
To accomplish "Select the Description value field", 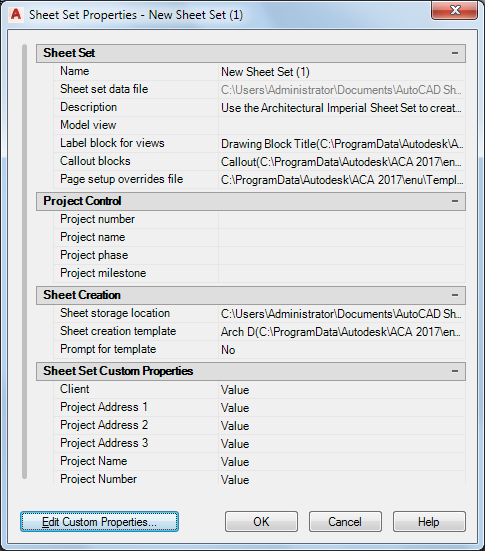I will point(342,108).
